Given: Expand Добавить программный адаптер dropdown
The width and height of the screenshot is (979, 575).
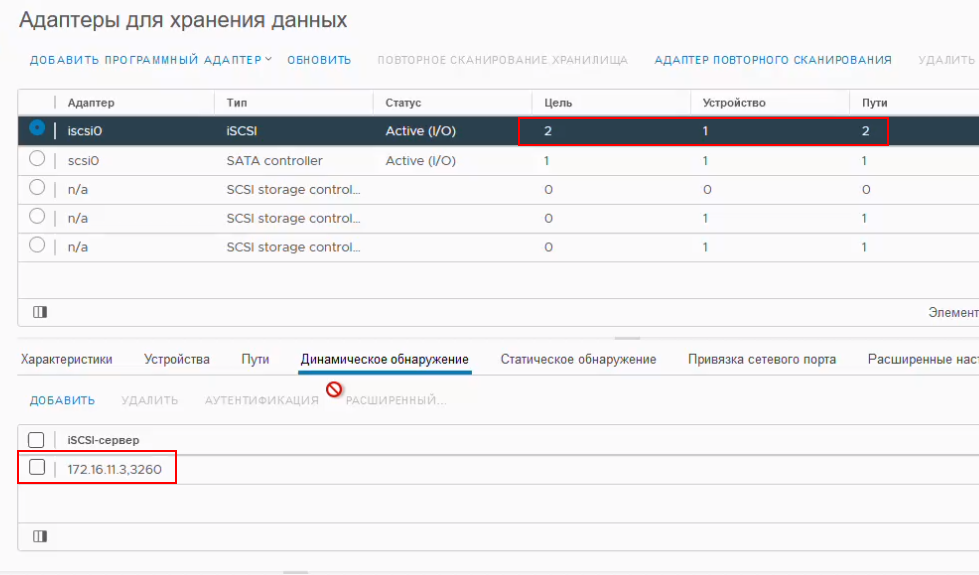Looking at the screenshot, I should click(150, 60).
